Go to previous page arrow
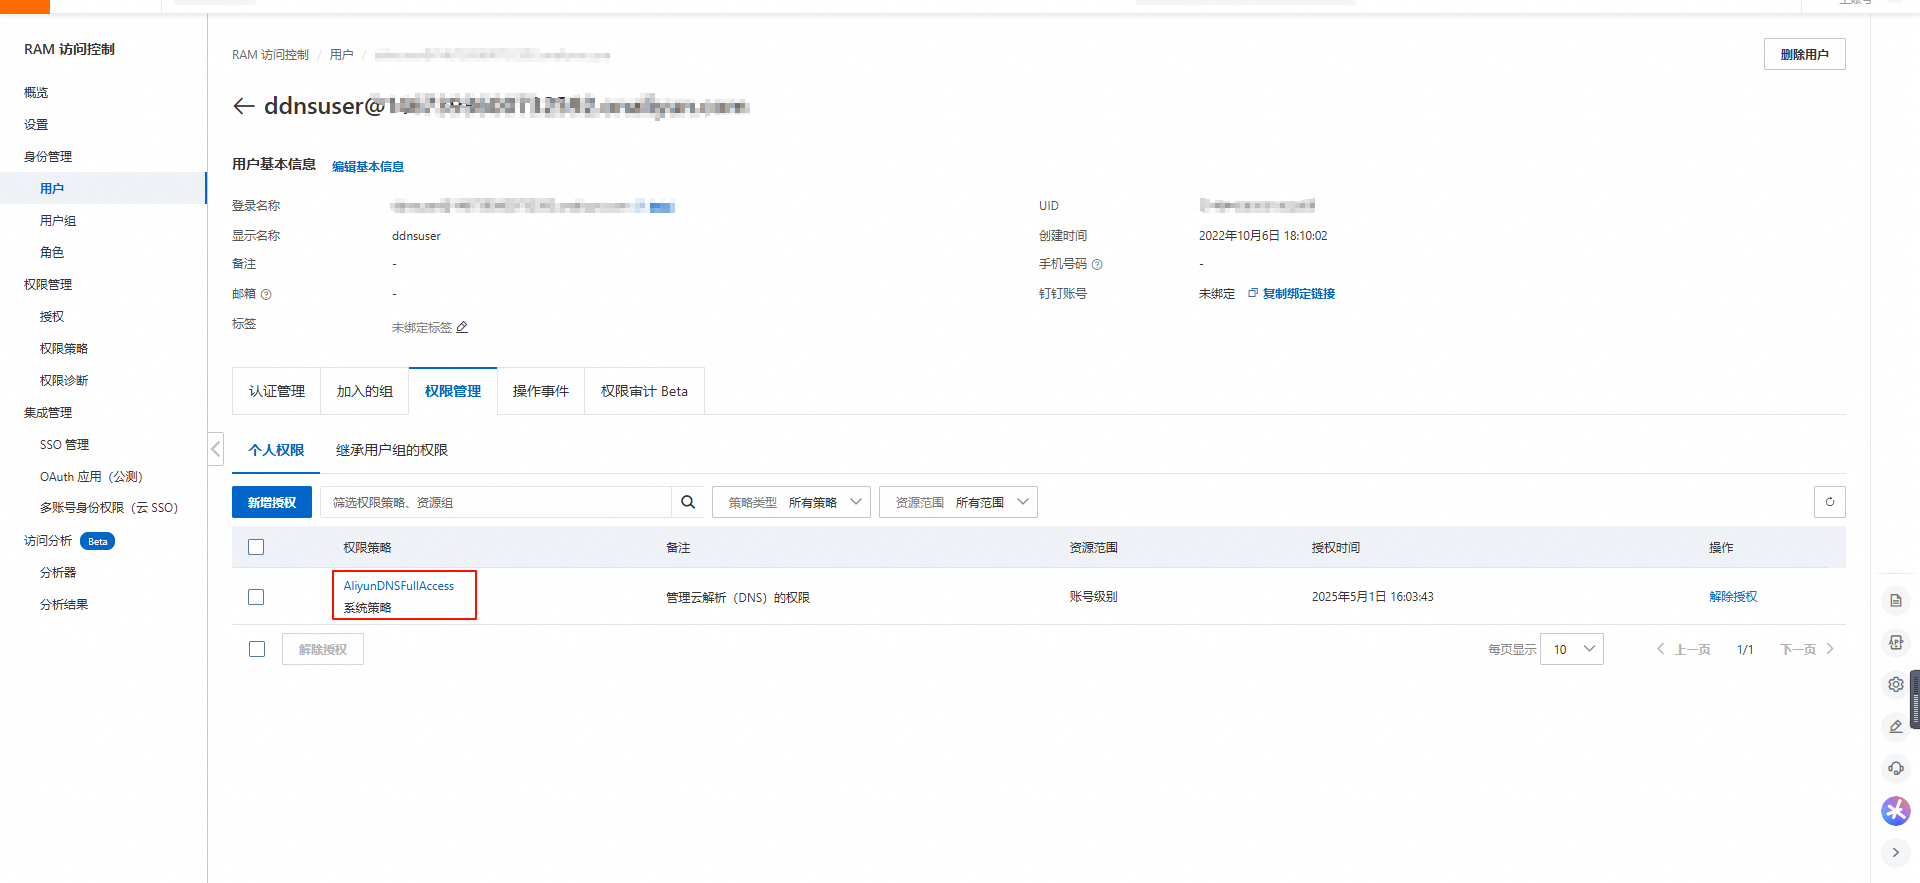This screenshot has width=1920, height=883. [1660, 649]
